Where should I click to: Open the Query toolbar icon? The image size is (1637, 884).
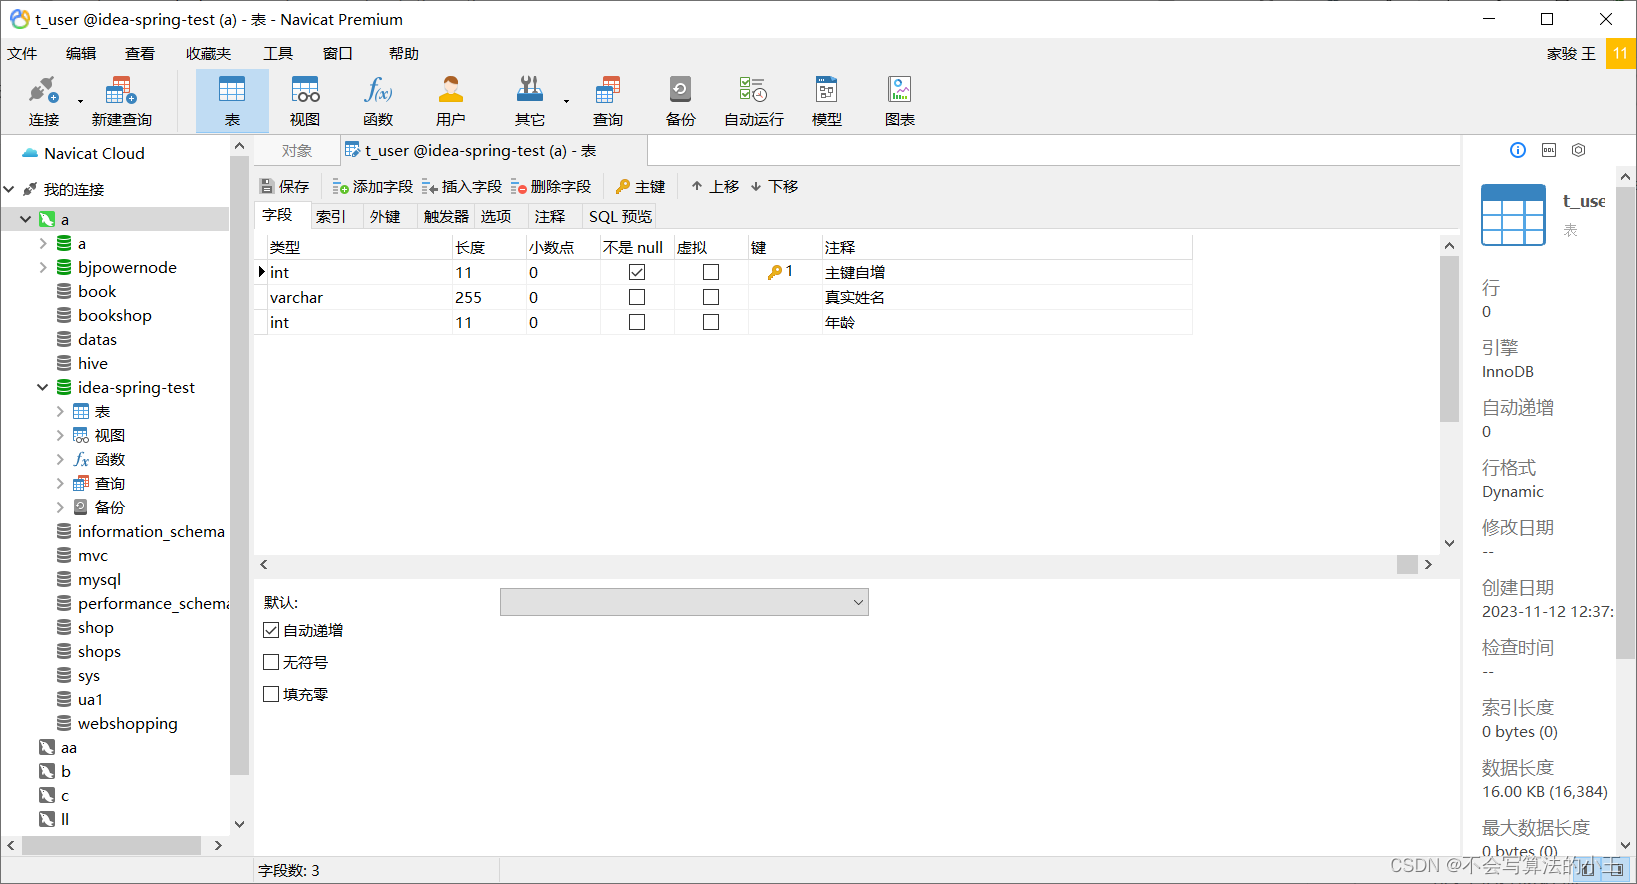coord(607,101)
